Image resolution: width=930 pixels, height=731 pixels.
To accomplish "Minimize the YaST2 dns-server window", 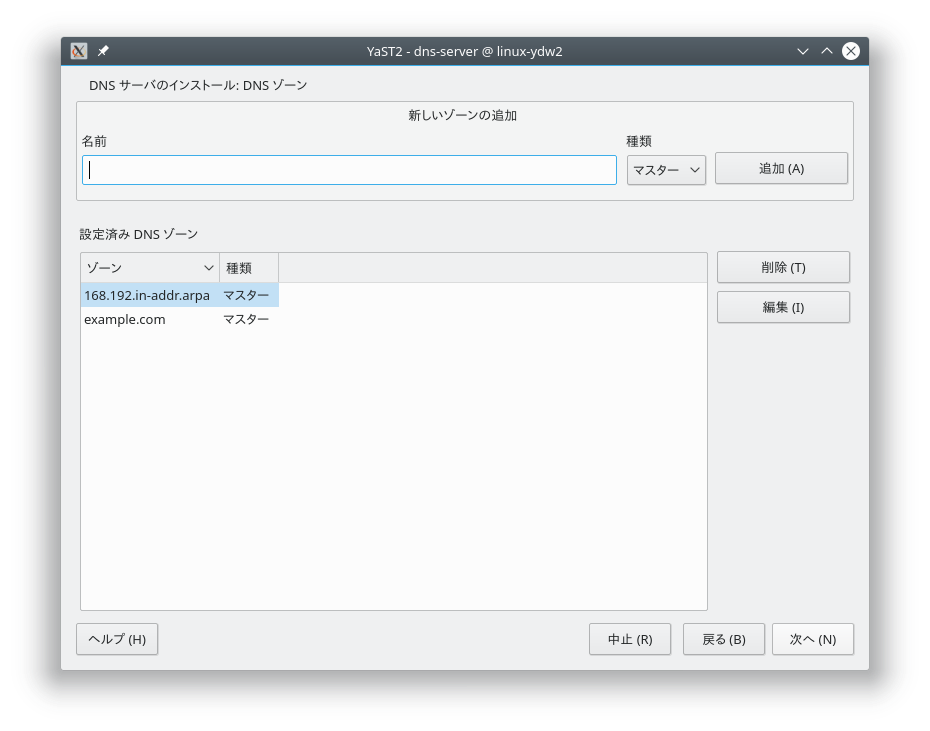I will pos(802,51).
